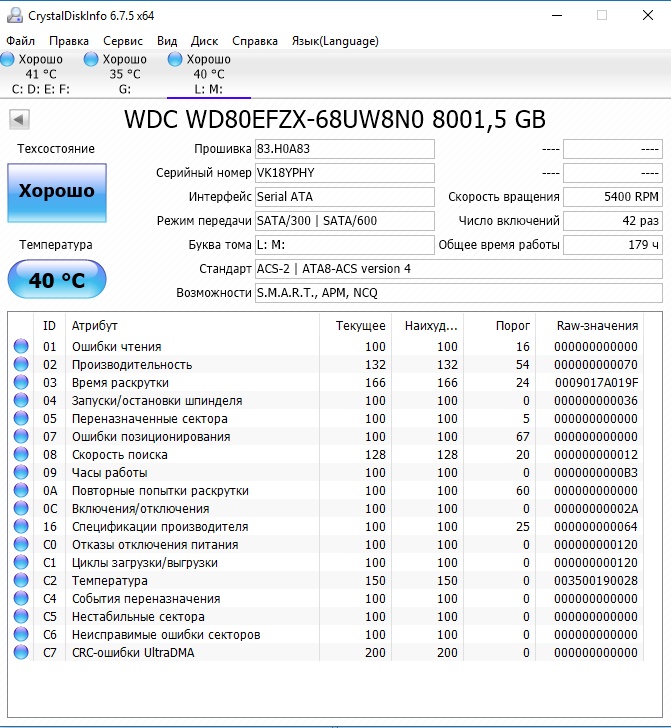Click the ID column header
Viewport: 671px width, 728px height.
pos(49,325)
